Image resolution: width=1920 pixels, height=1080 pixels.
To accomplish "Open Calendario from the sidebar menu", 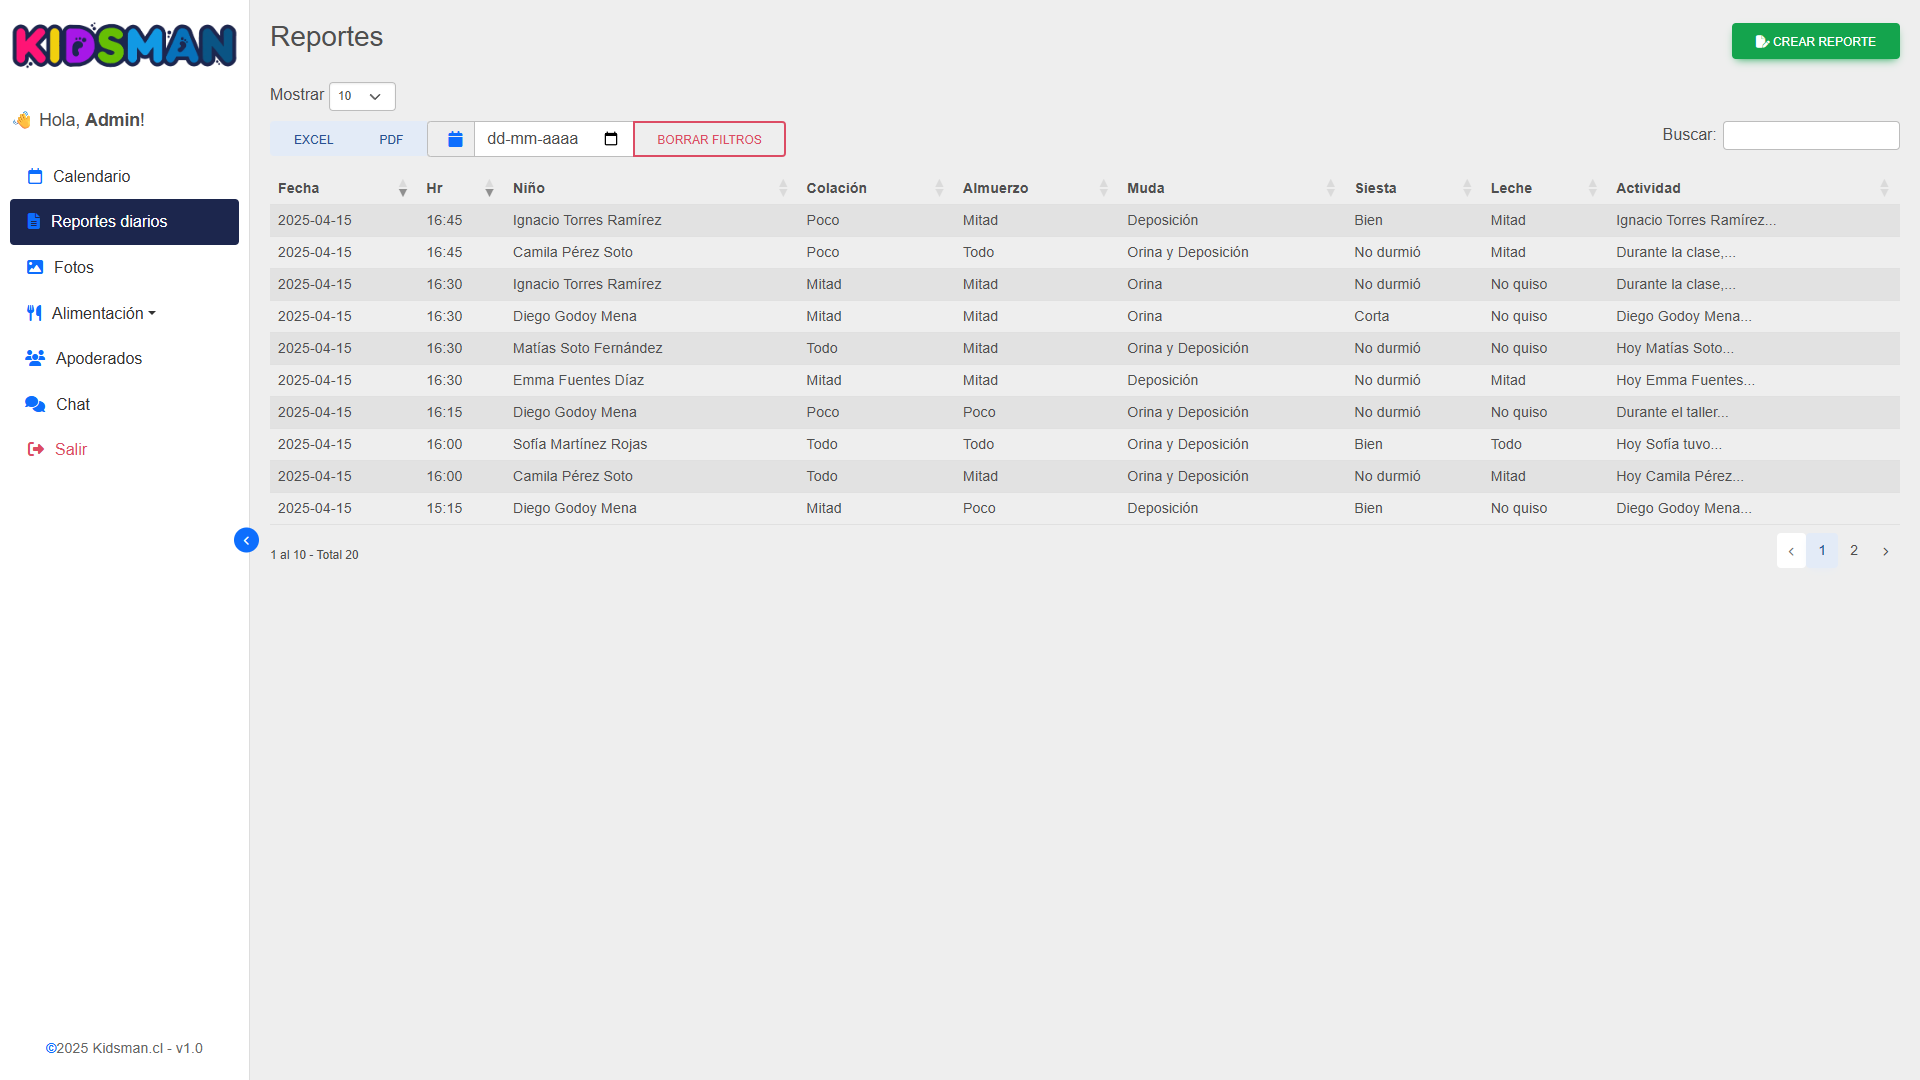I will pos(91,176).
